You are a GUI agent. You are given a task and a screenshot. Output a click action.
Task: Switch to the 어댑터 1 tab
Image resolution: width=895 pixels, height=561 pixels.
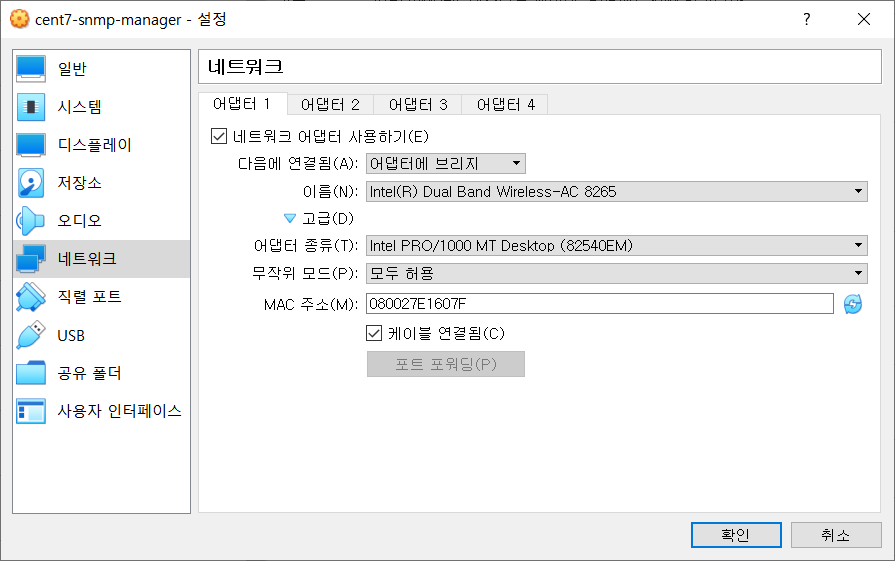tap(242, 103)
